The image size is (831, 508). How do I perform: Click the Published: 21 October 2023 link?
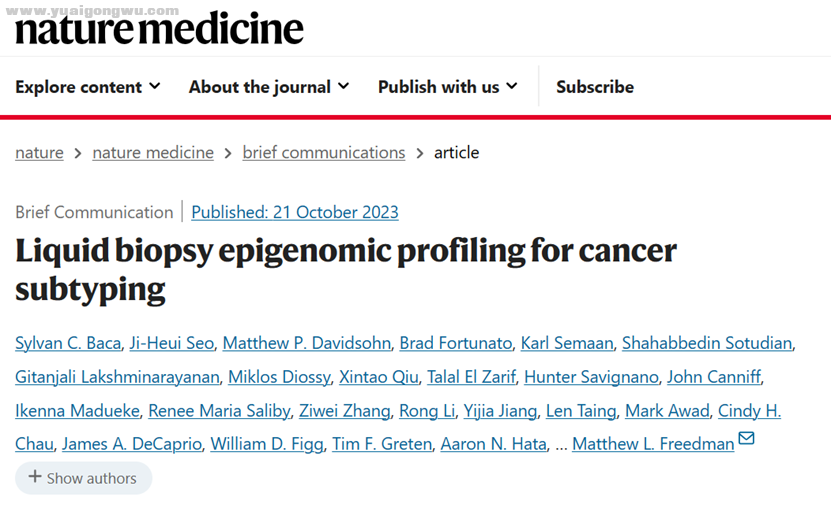pos(295,212)
